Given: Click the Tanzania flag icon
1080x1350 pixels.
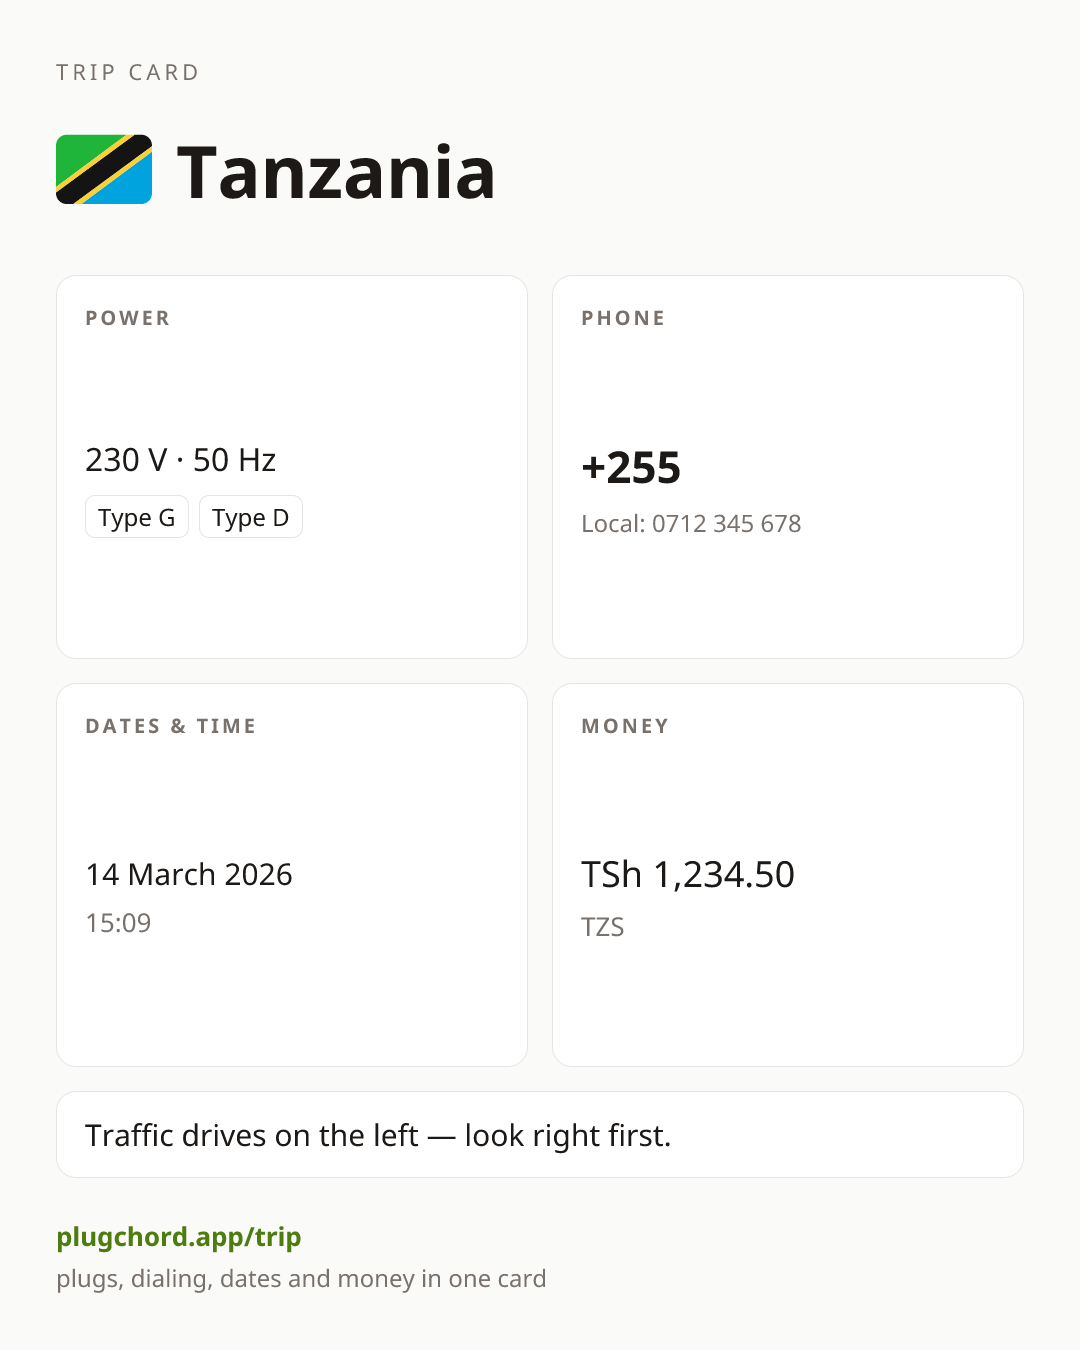Looking at the screenshot, I should 104,170.
